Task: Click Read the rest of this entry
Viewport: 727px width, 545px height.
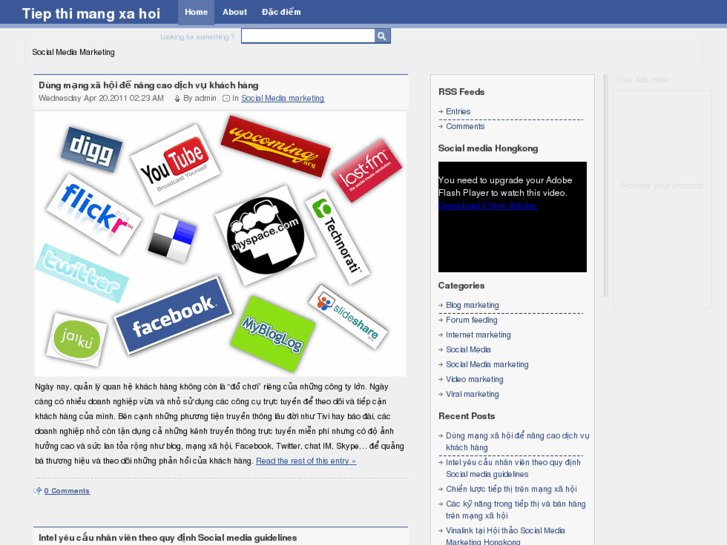Action: 306,461
